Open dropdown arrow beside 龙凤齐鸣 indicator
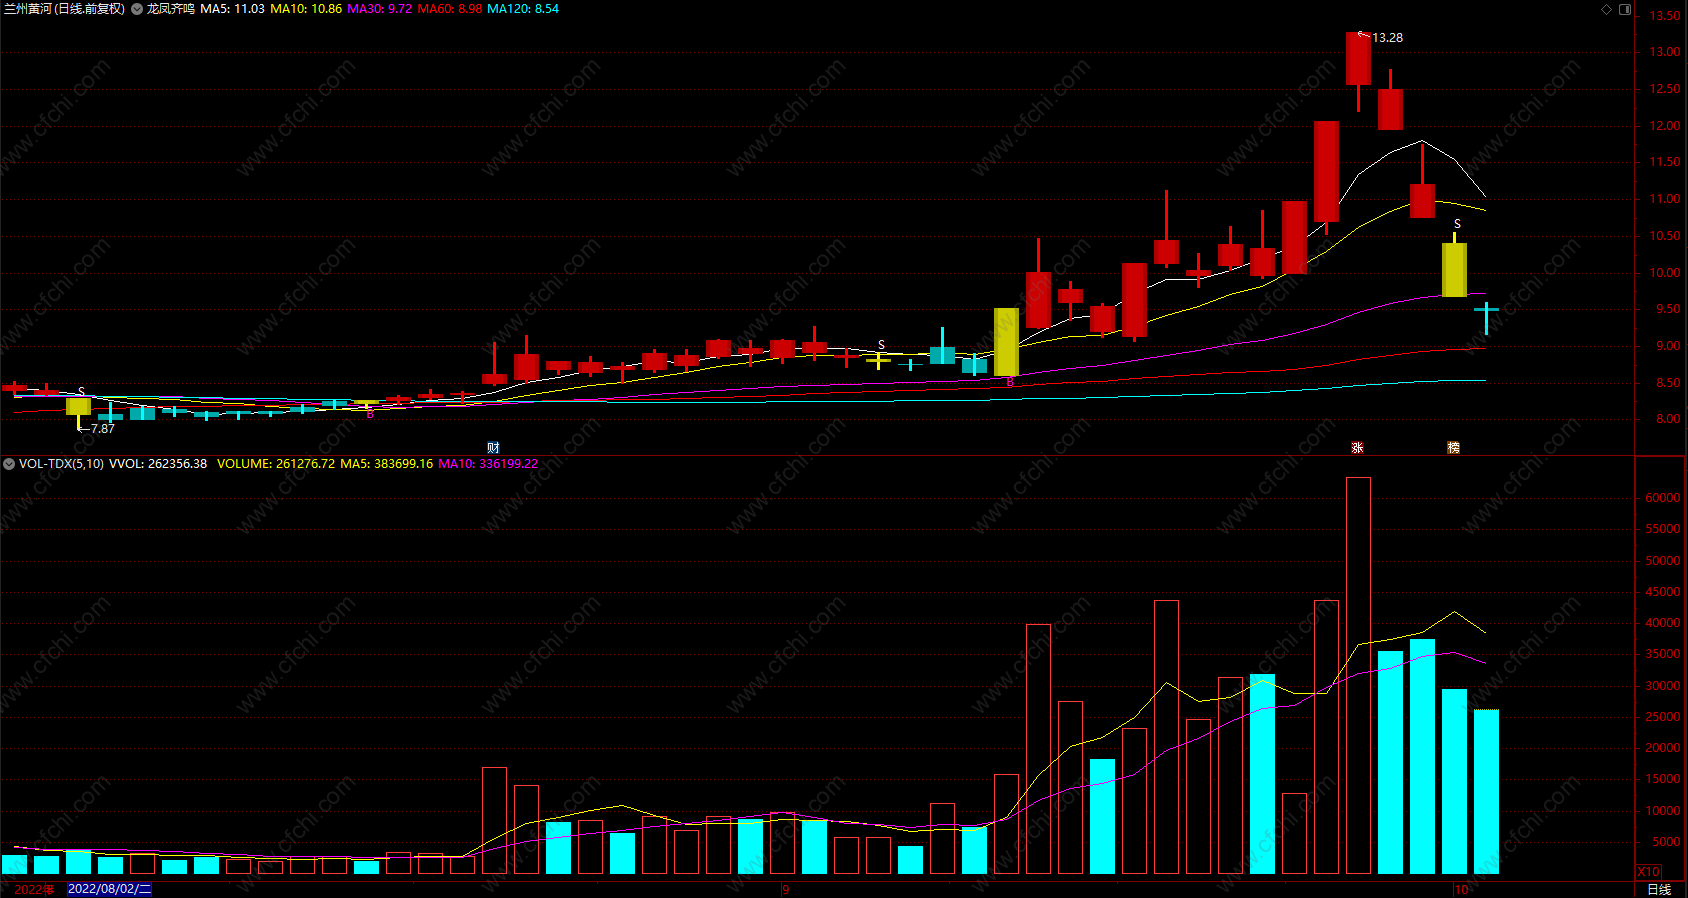The height and width of the screenshot is (898, 1688). (x=137, y=9)
